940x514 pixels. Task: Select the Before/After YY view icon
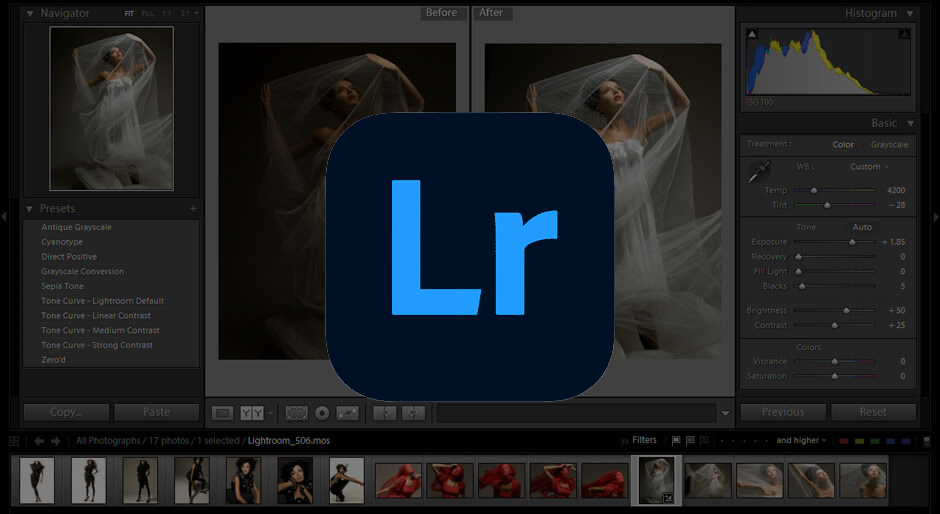point(252,413)
